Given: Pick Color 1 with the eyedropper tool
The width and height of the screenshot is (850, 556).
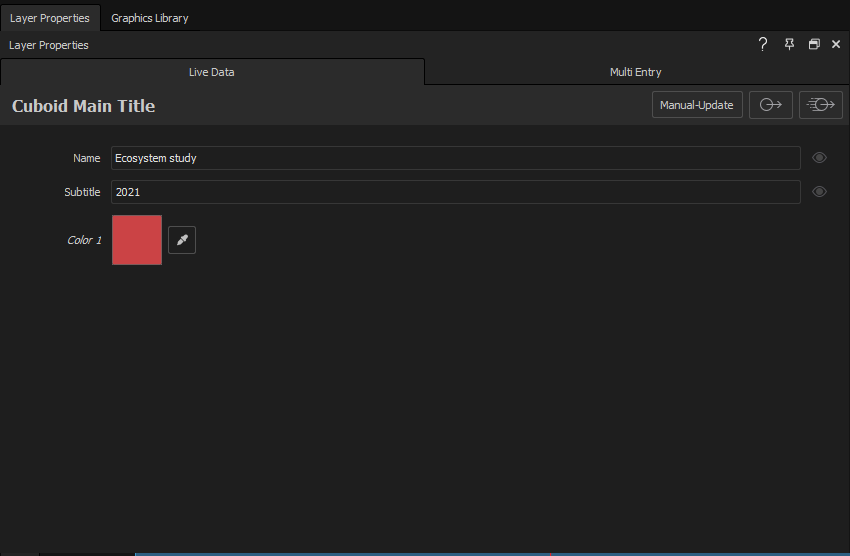Looking at the screenshot, I should click(182, 240).
